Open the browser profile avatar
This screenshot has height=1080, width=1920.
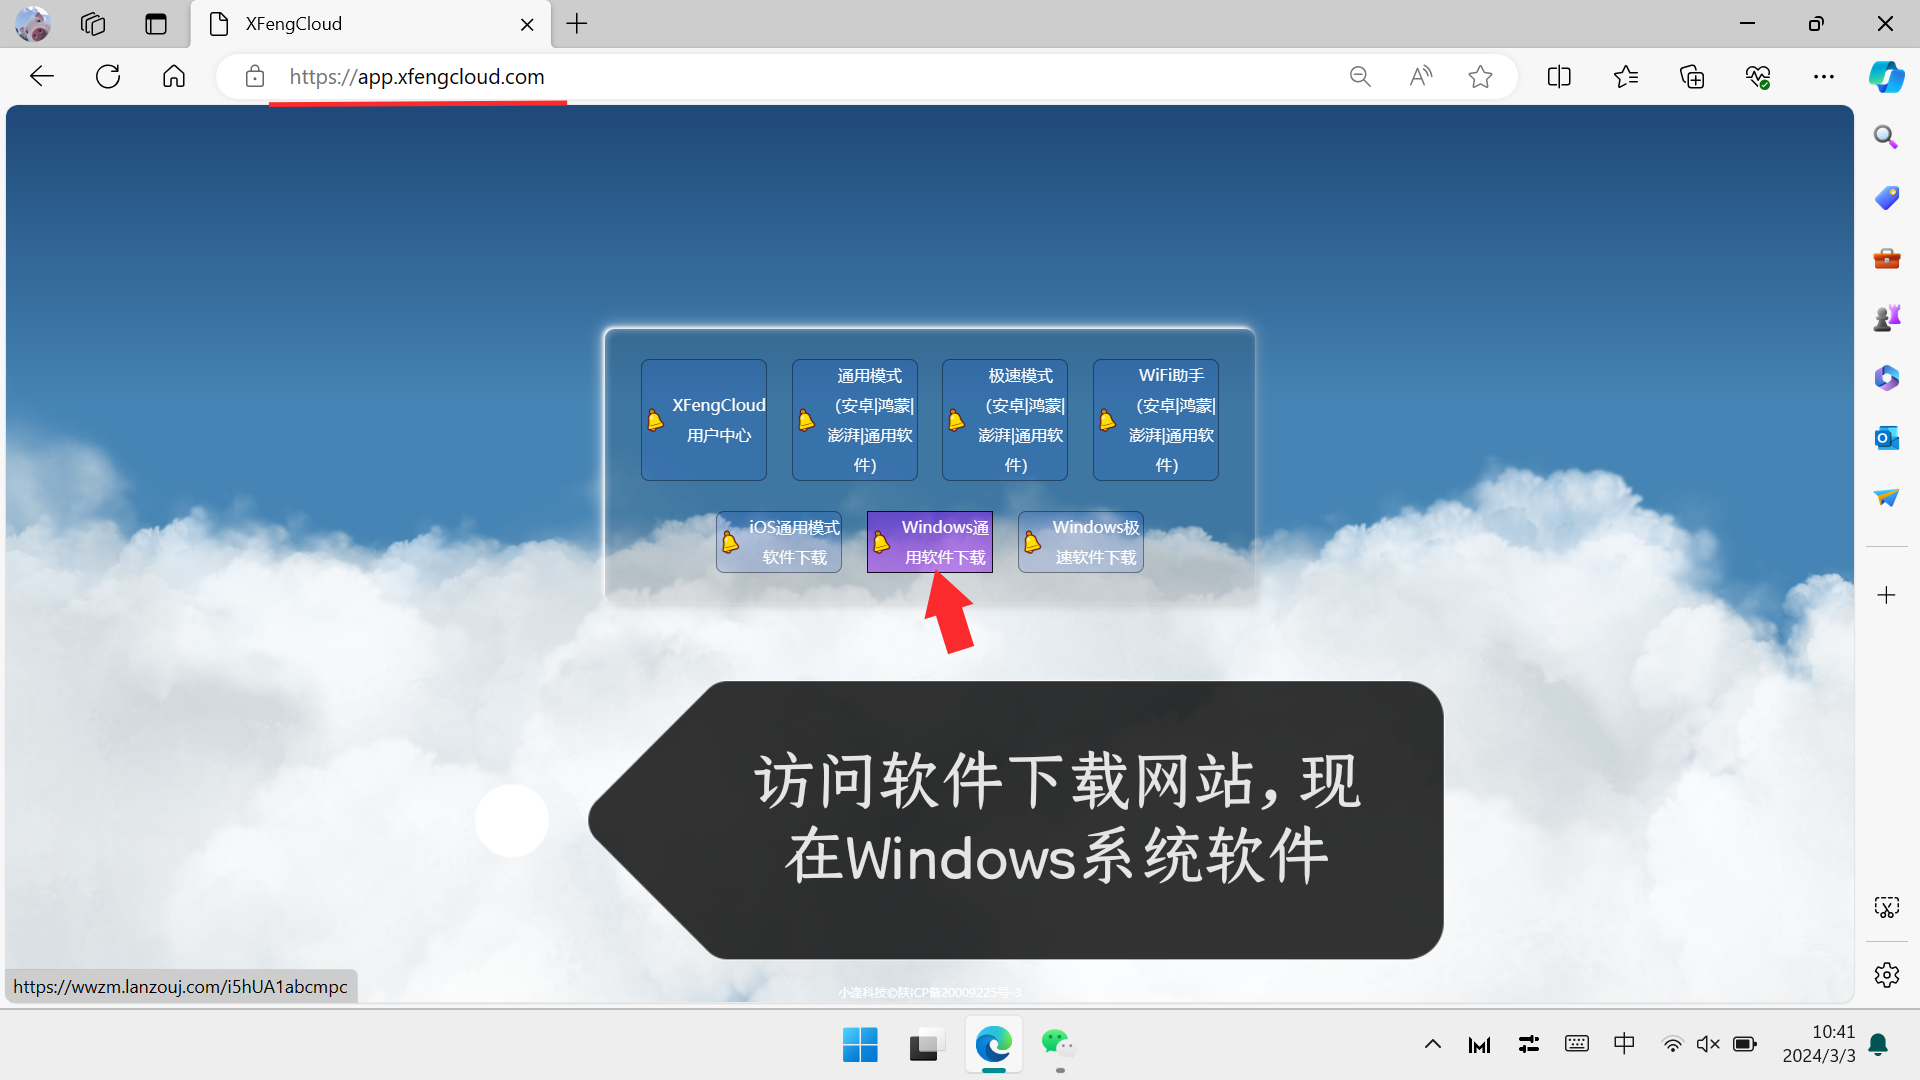pos(33,24)
